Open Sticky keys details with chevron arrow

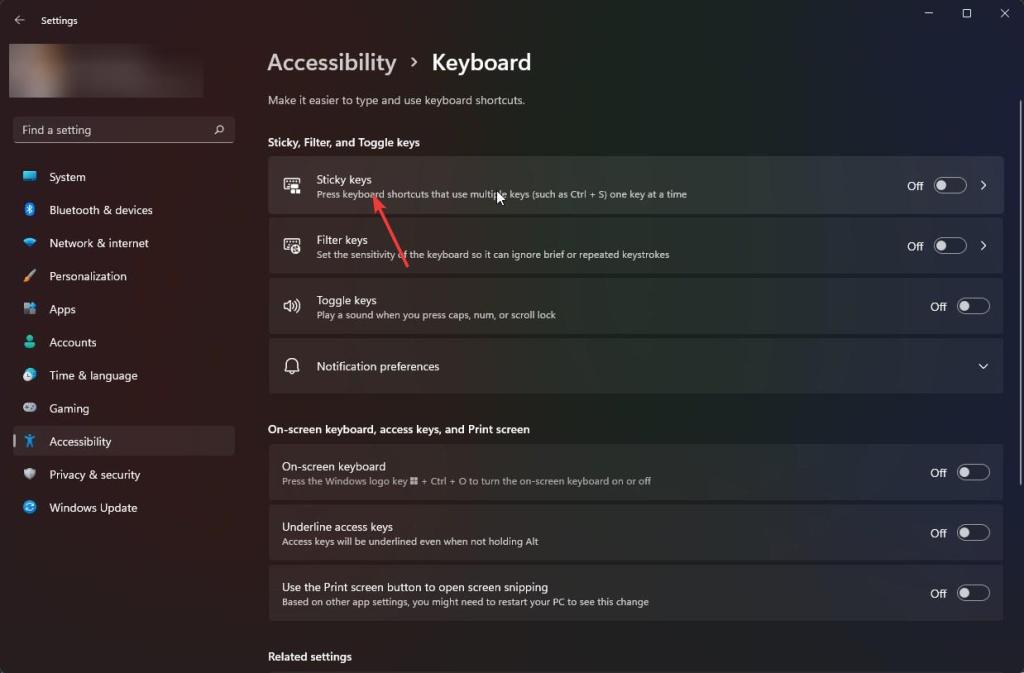pos(984,185)
